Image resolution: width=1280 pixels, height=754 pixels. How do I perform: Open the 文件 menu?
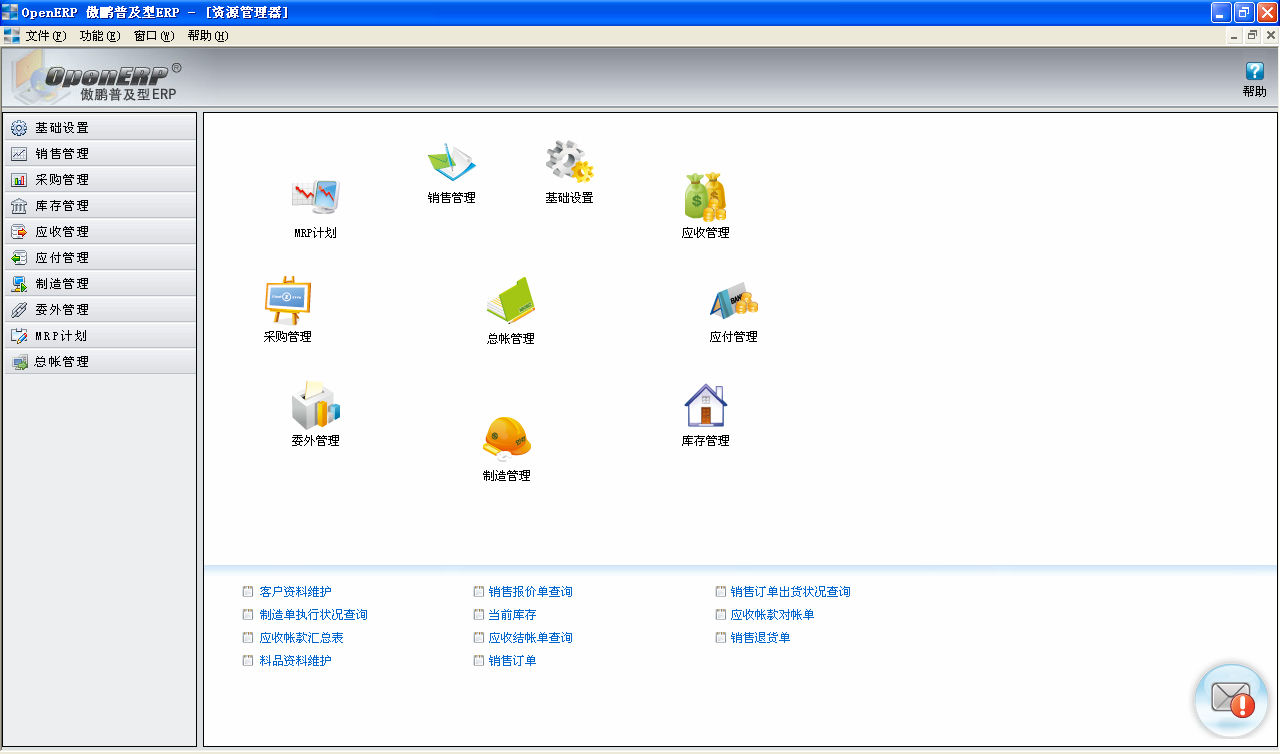tap(44, 36)
